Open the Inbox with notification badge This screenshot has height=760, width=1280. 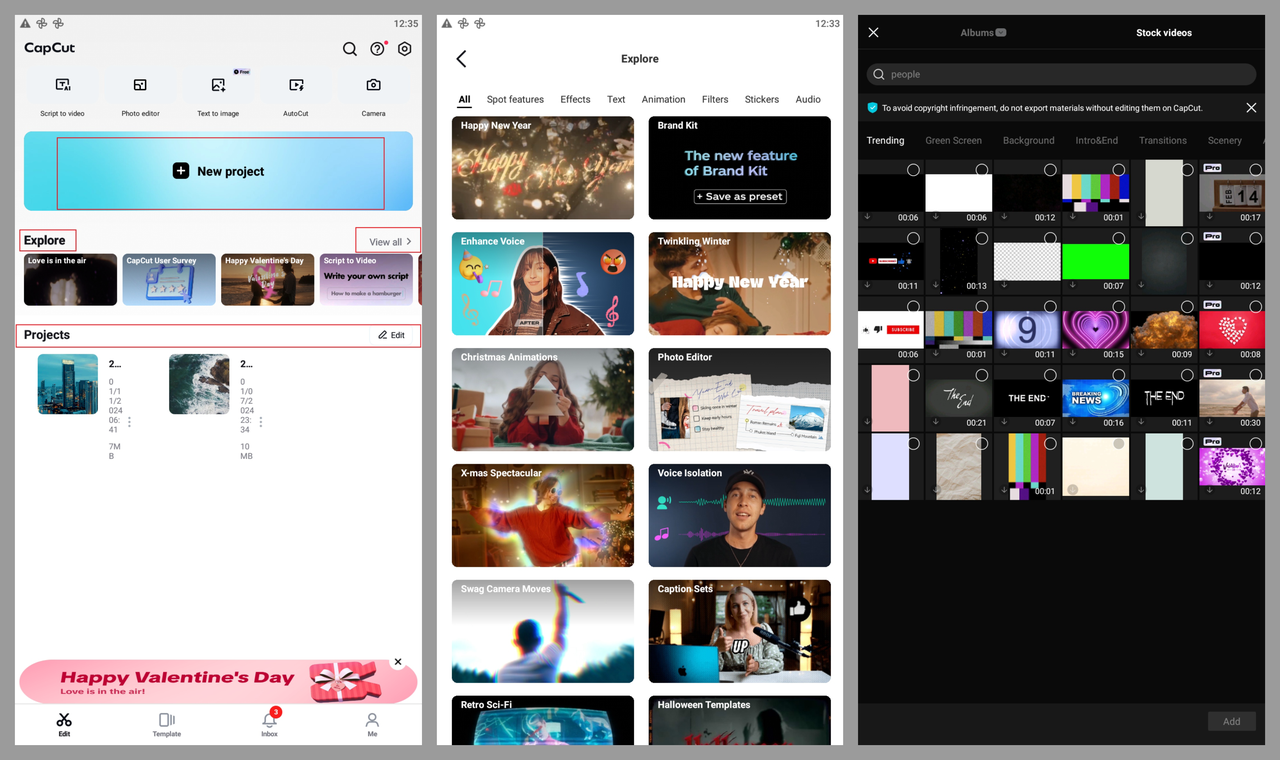[269, 722]
